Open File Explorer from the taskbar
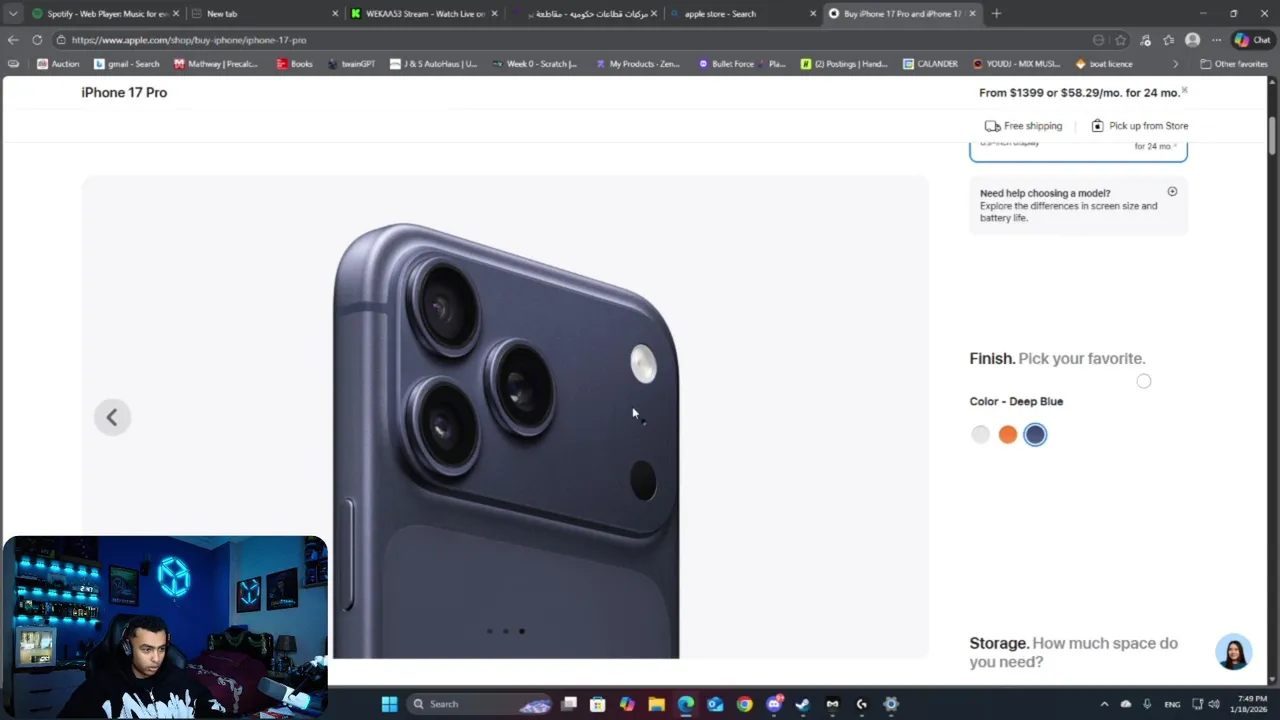This screenshot has height=720, width=1280. coord(656,704)
